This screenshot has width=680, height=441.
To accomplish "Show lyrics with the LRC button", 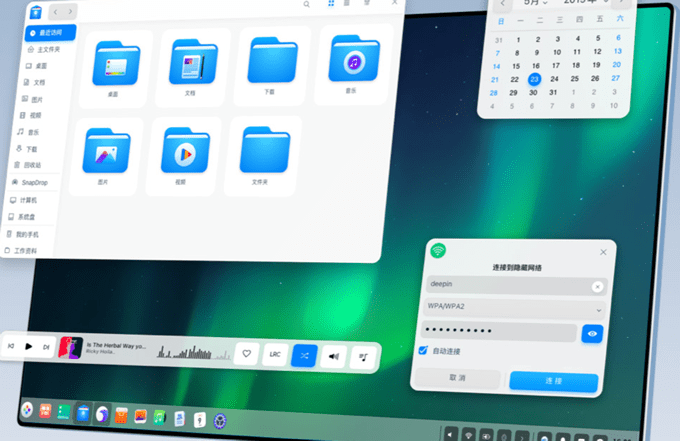I will tap(275, 355).
